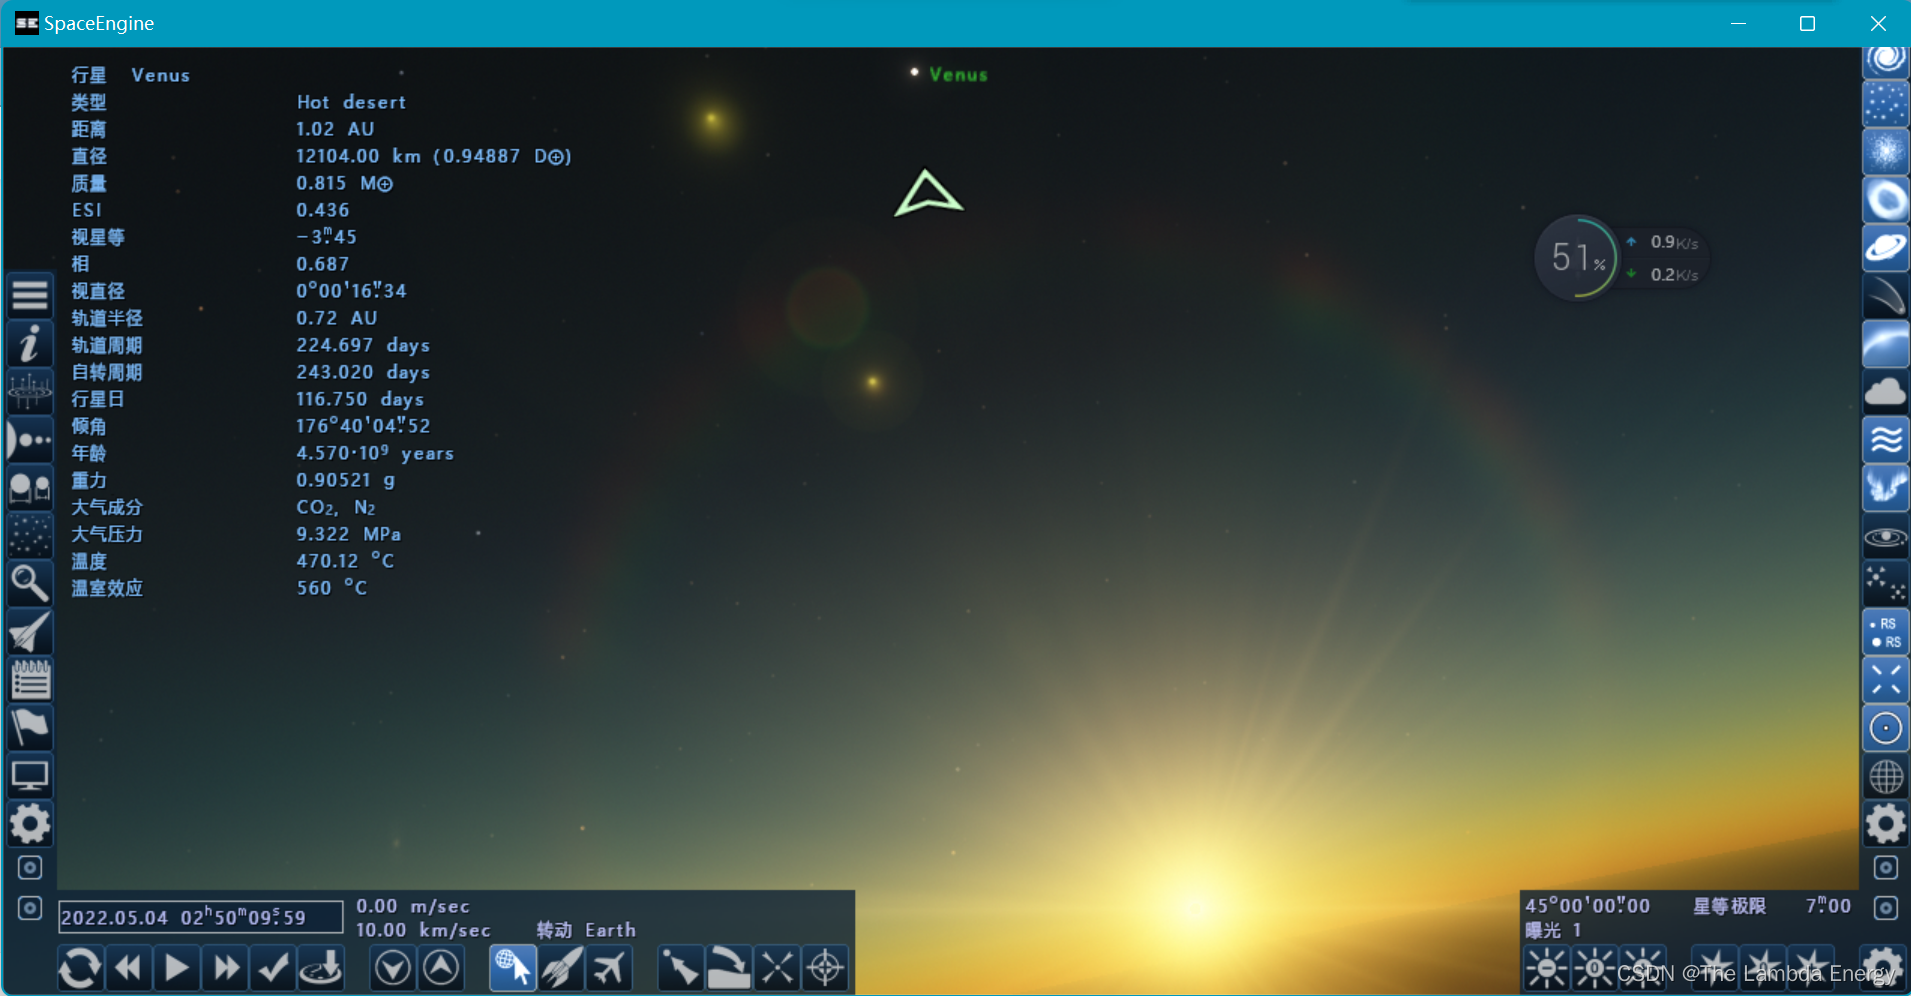The height and width of the screenshot is (996, 1911).
Task: Toggle the RS labels icon
Action: click(1886, 632)
